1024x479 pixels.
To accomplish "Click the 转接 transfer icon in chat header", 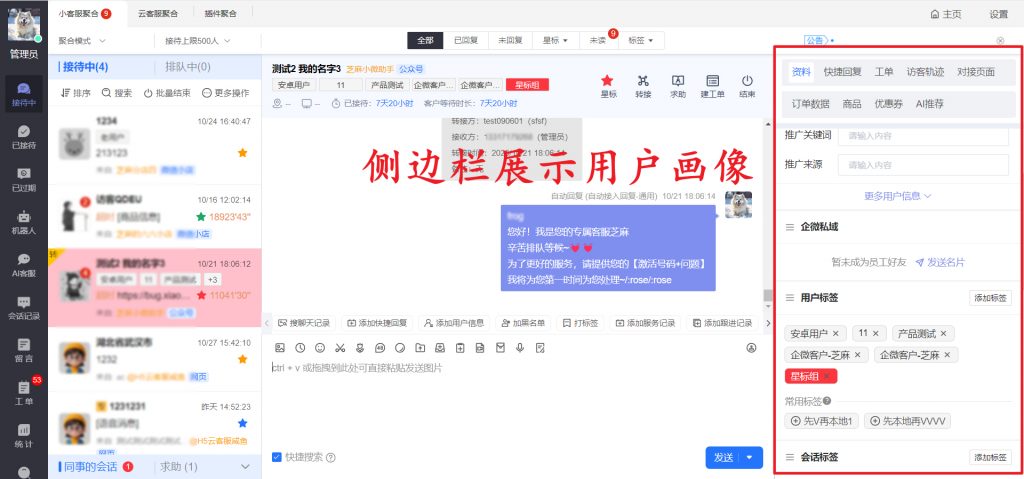I will tap(643, 85).
